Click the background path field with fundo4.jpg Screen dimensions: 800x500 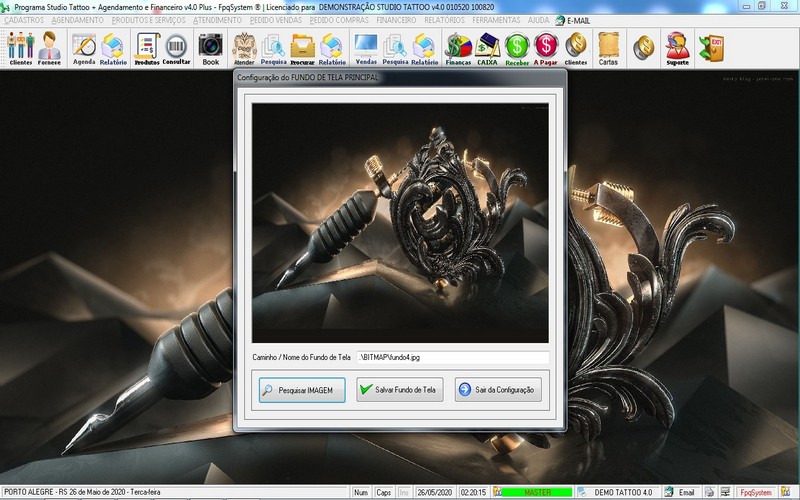453,357
